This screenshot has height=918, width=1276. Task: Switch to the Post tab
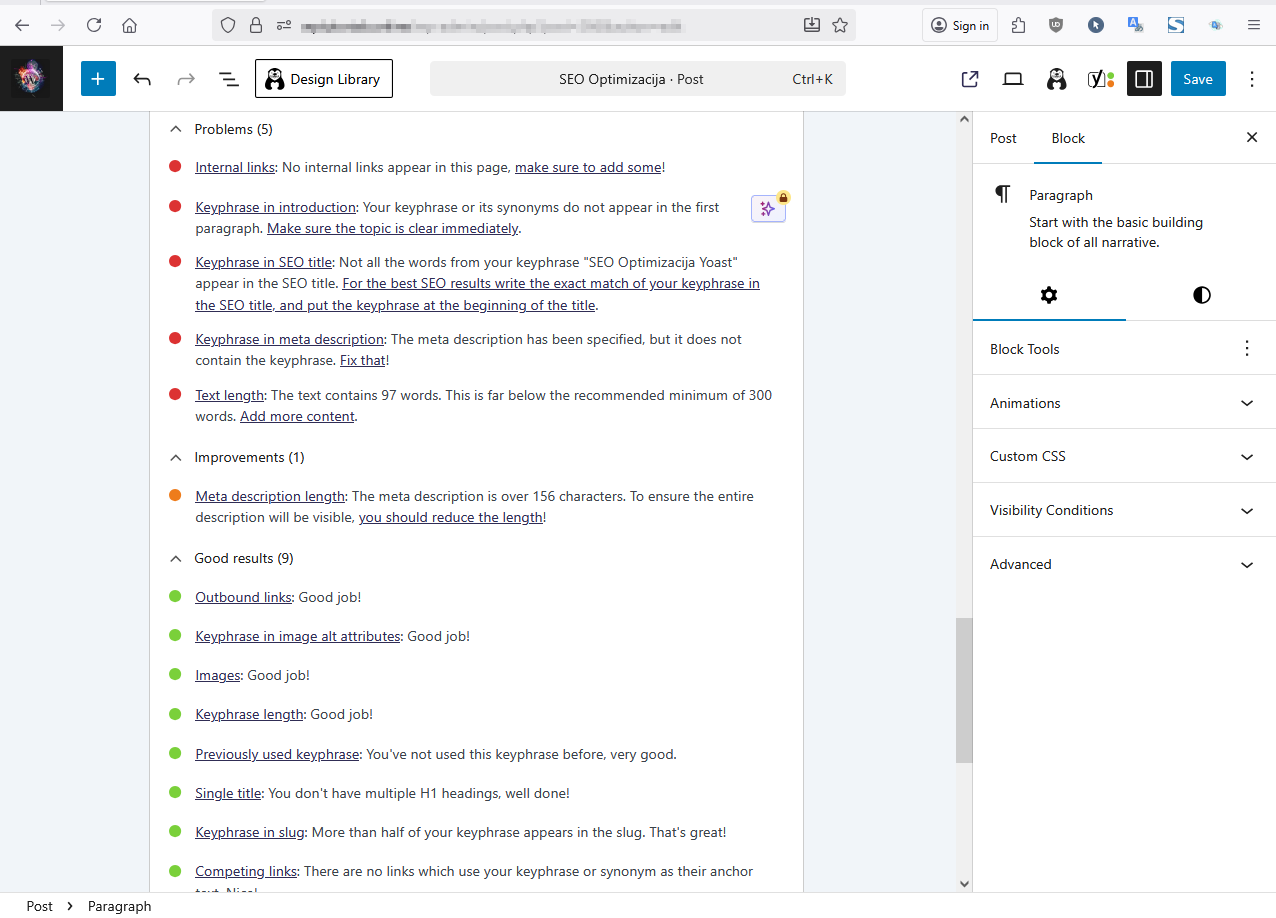point(1003,138)
